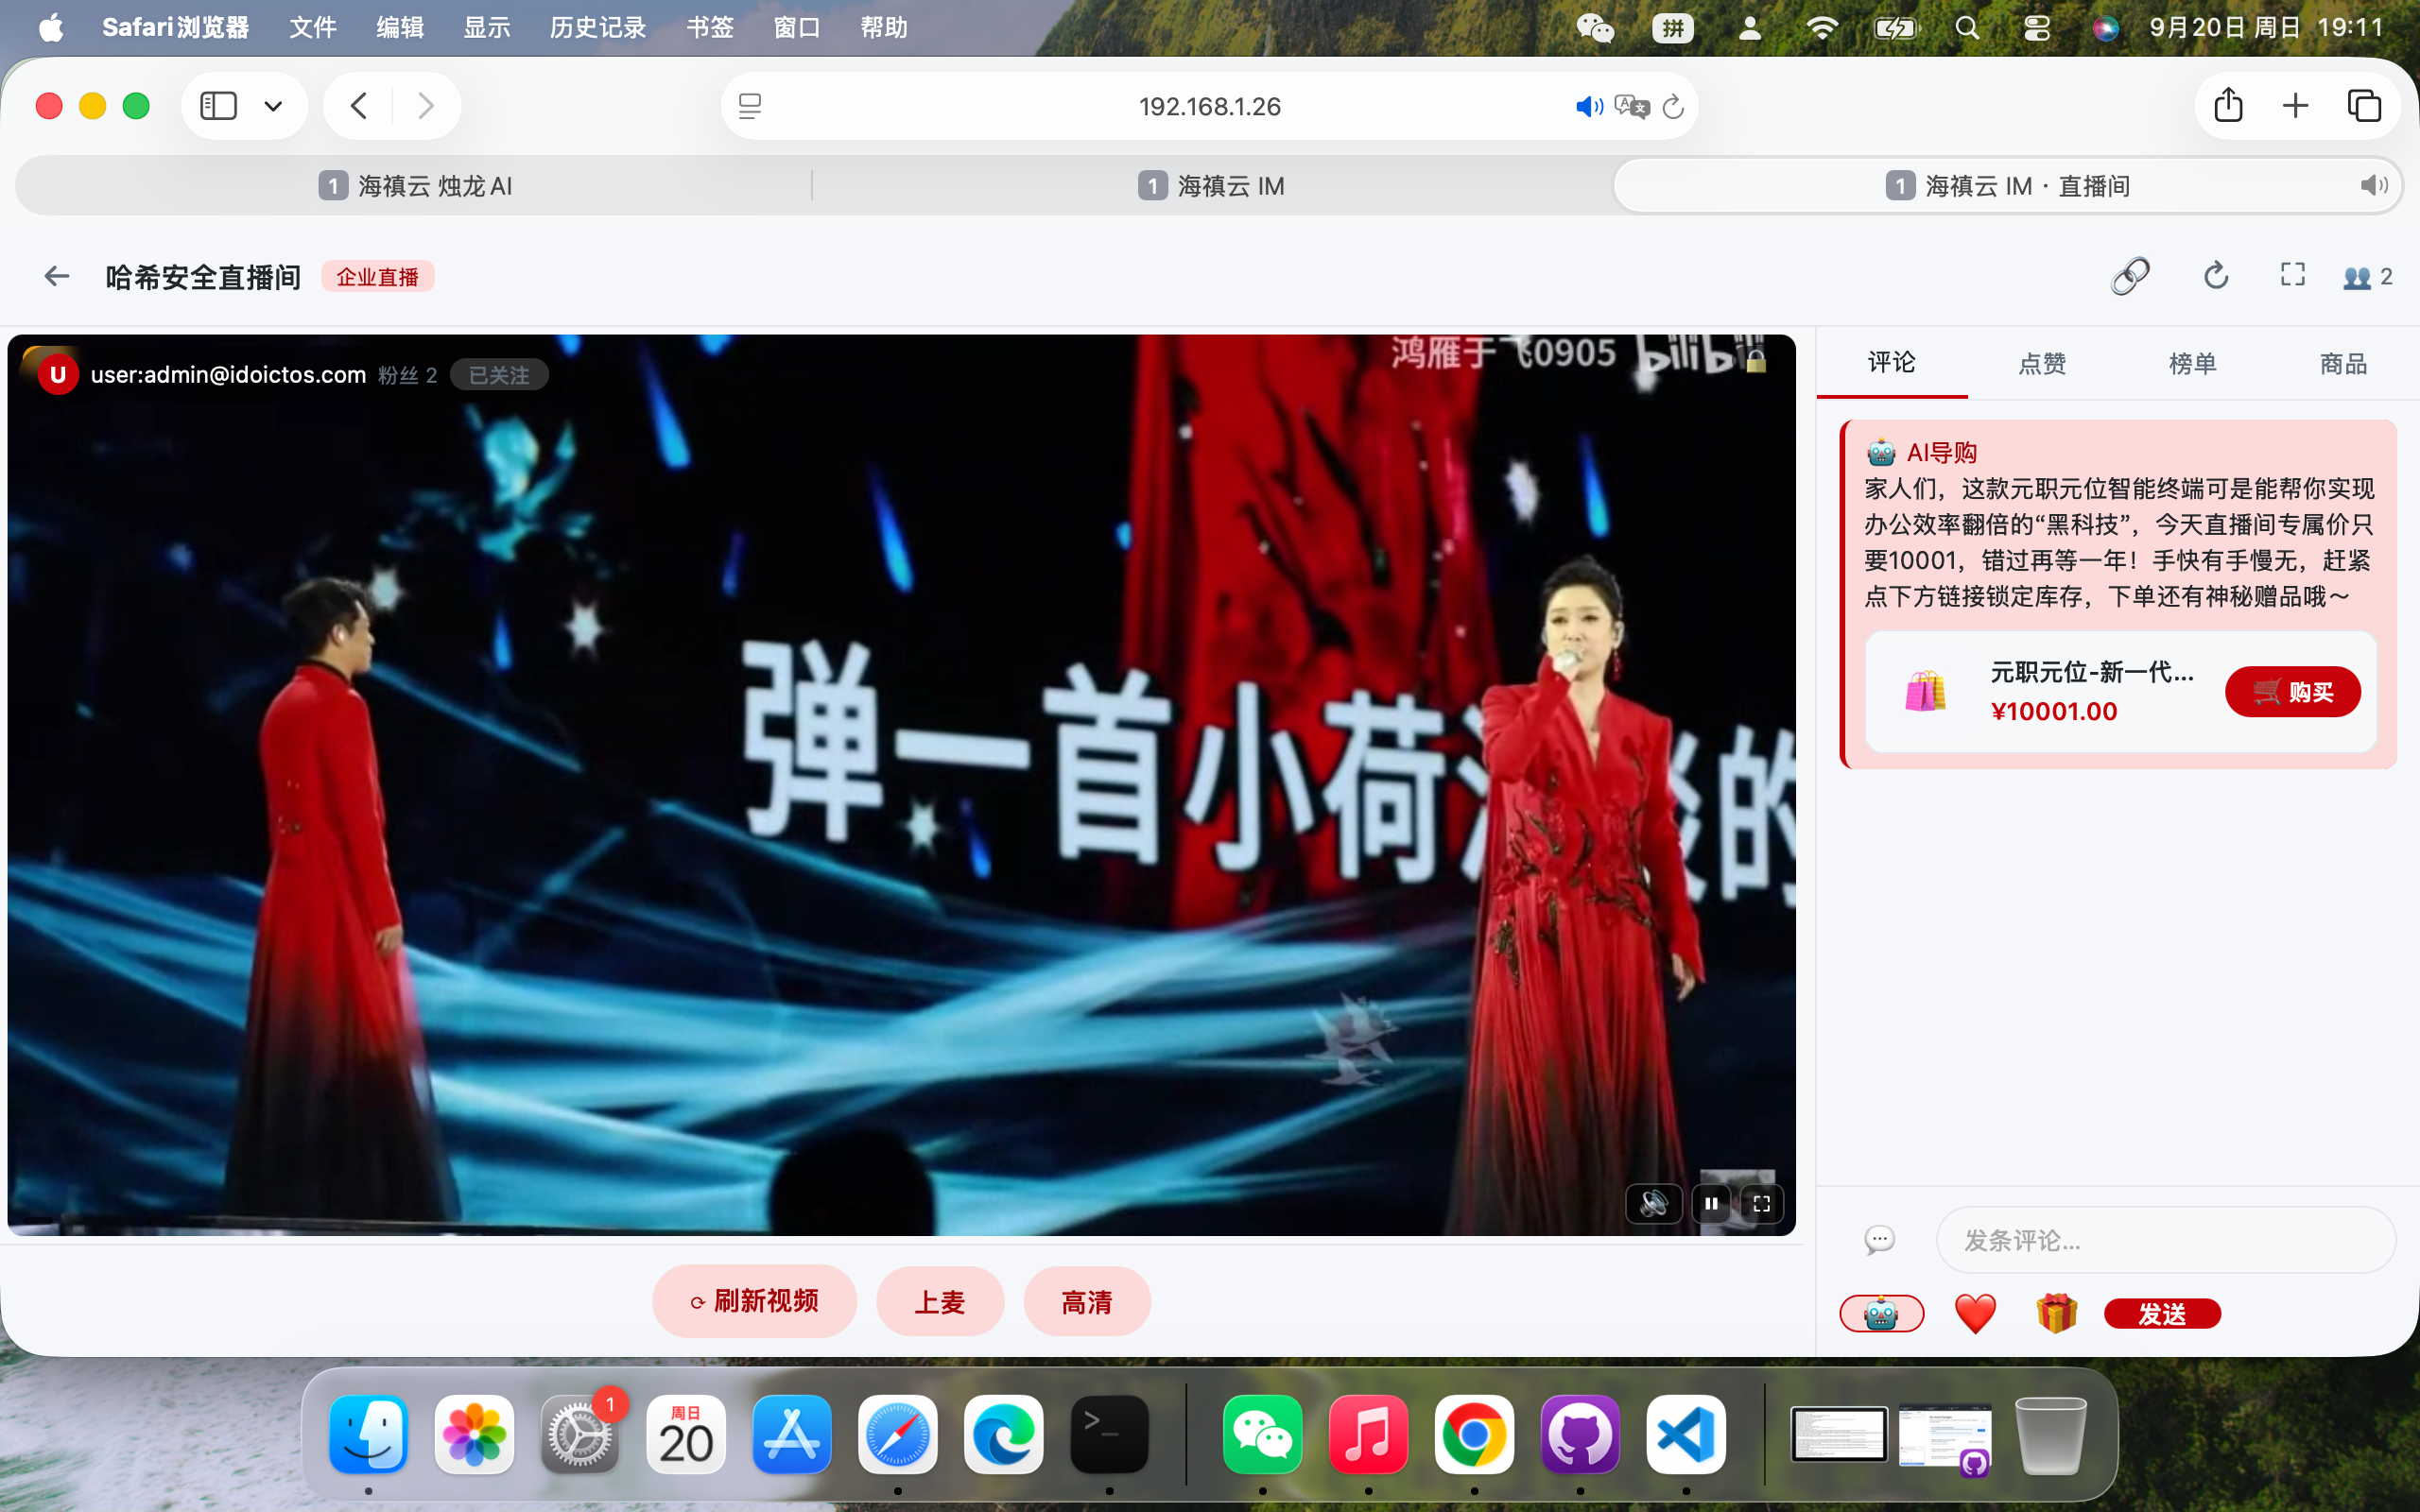
Task: Expand the sidebar tab group dropdown arrow
Action: [x=273, y=106]
